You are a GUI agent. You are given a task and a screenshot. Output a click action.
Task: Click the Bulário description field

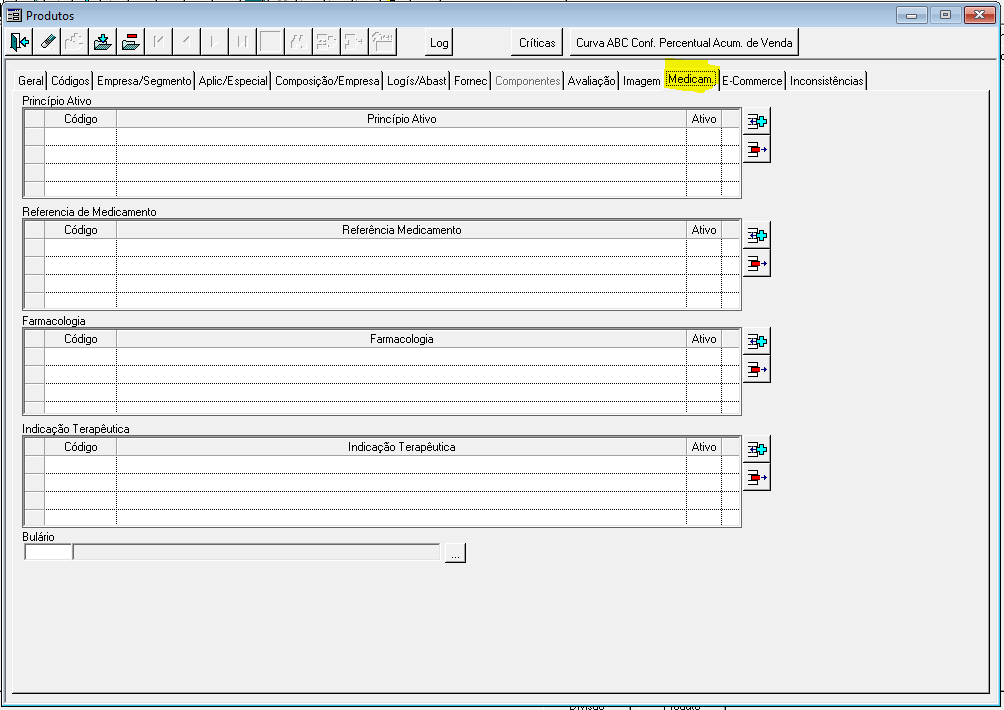[x=257, y=552]
